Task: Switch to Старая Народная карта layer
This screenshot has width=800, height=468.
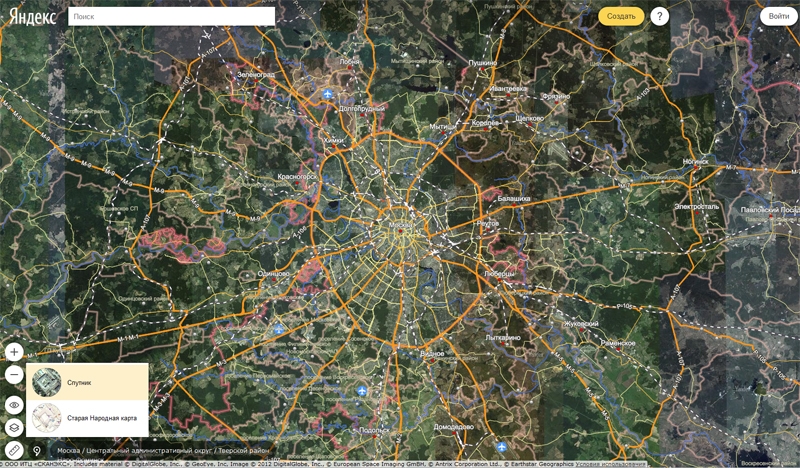Action: pos(87,418)
